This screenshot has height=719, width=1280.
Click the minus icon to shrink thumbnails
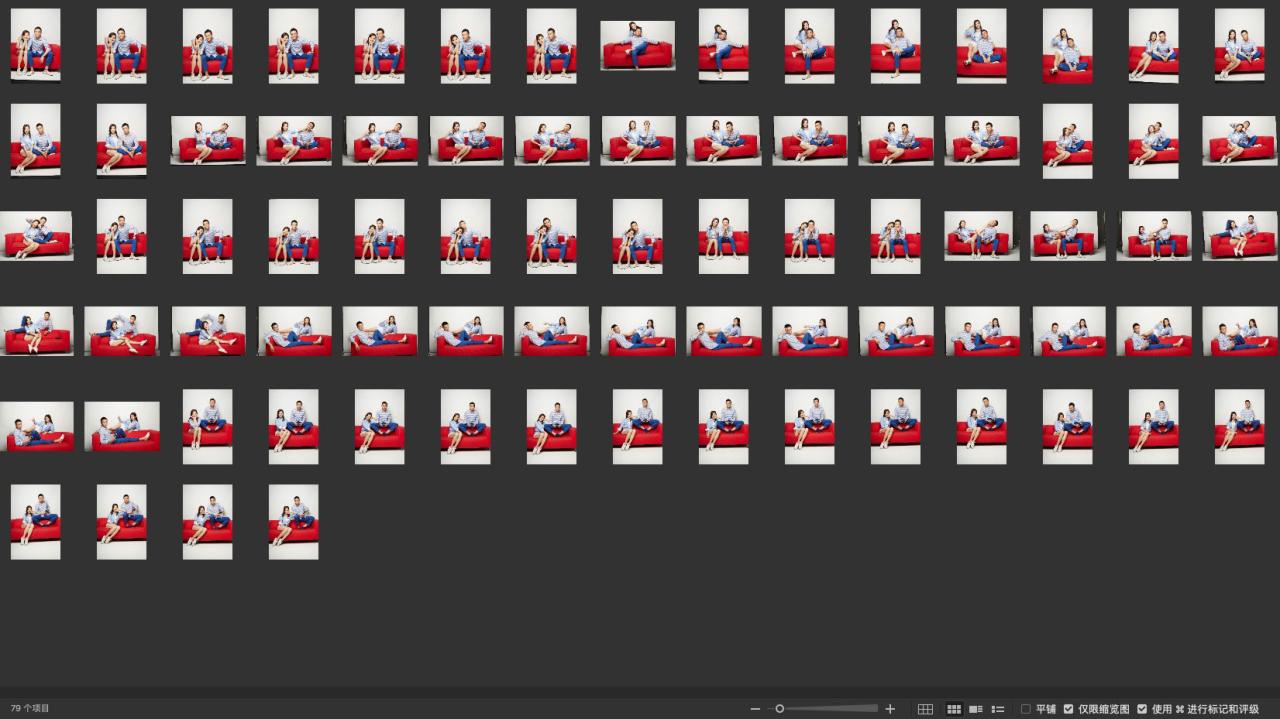(755, 709)
